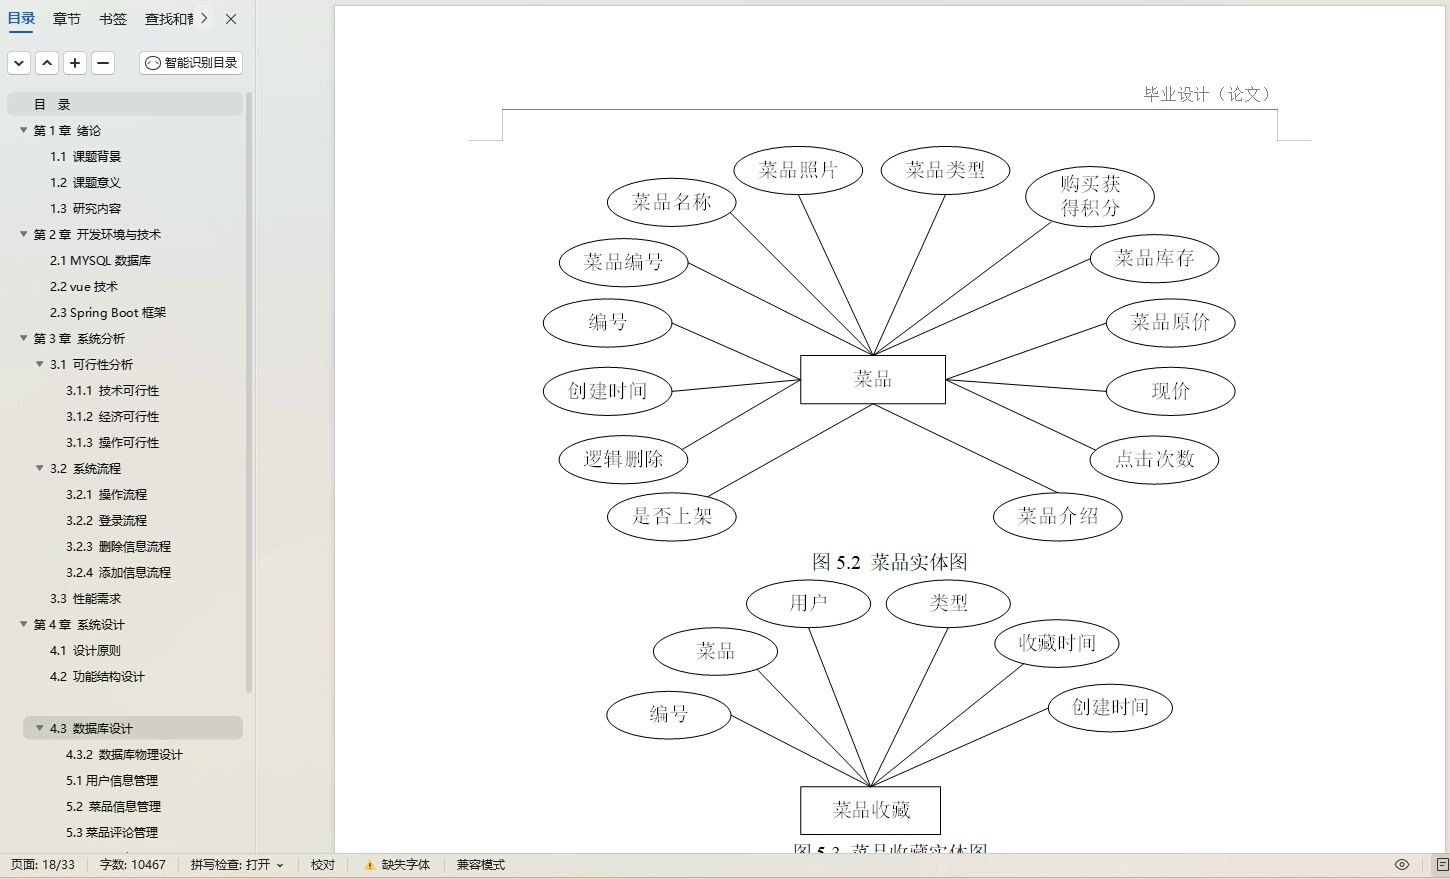Select 2.2 vue 技术 heading
Screen dimensions: 1450x879
click(x=84, y=286)
